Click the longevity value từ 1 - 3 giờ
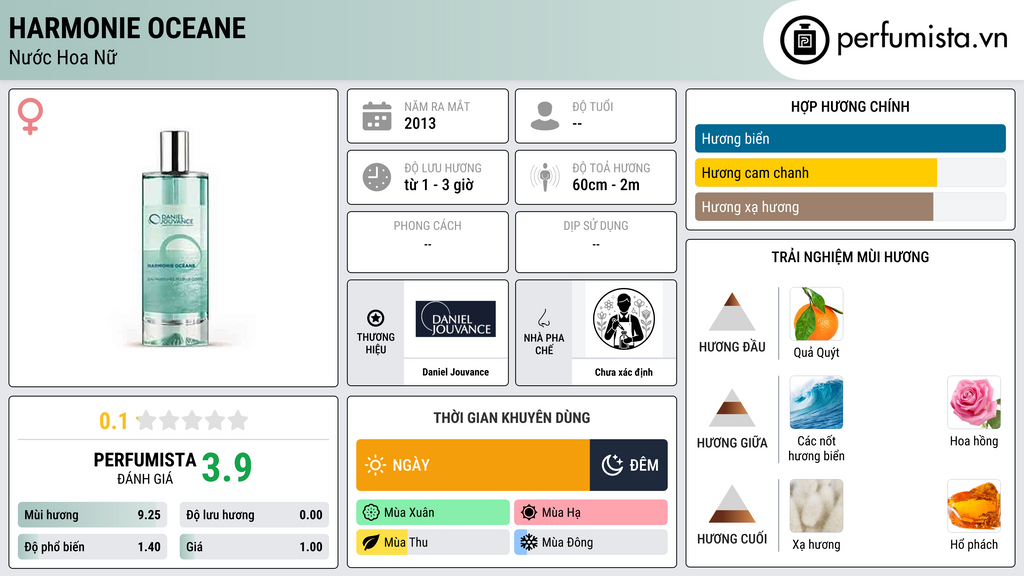1024x576 pixels. point(439,185)
